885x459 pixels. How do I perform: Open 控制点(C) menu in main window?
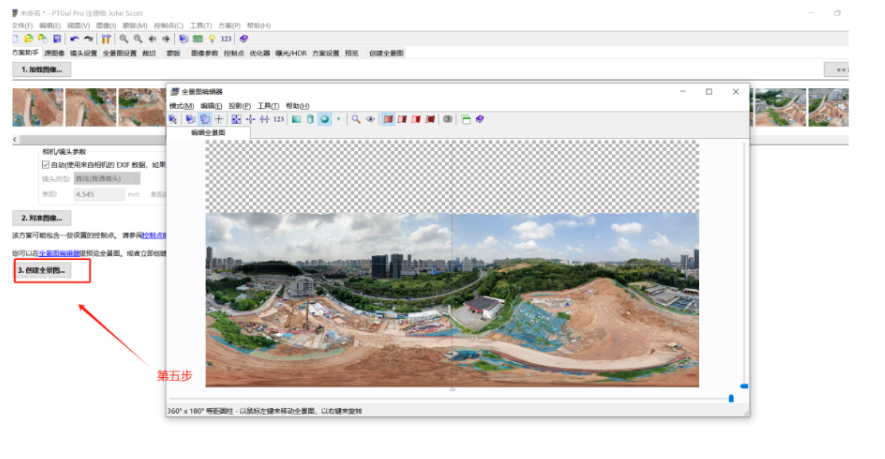click(x=169, y=25)
